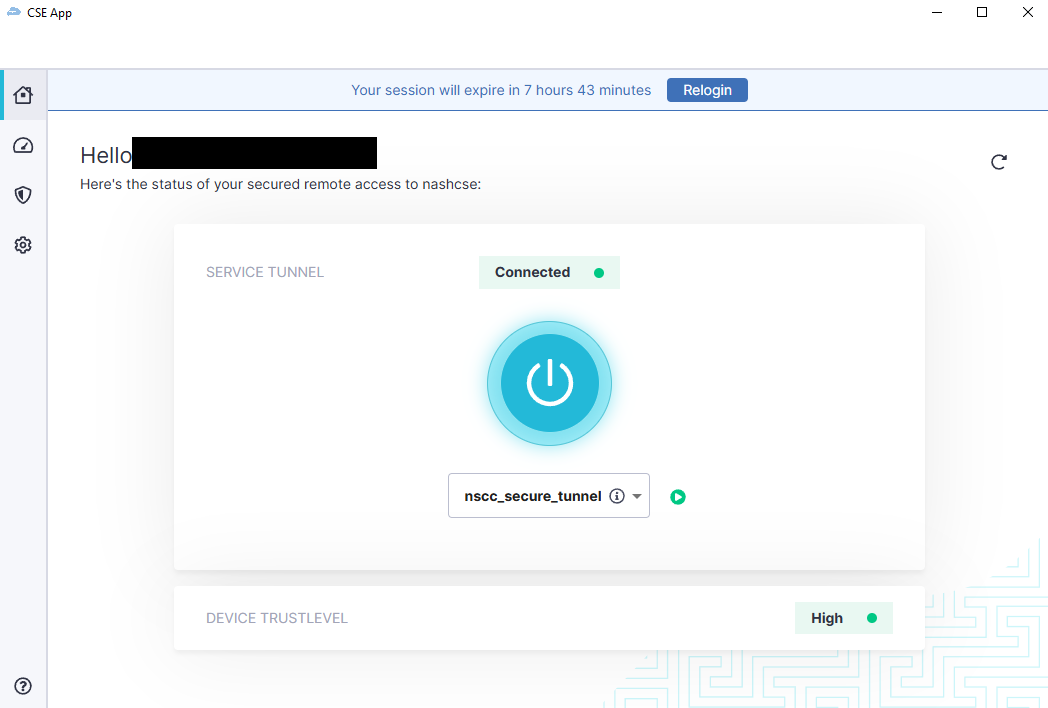Click the Relogin button
The height and width of the screenshot is (708, 1048).
point(707,90)
